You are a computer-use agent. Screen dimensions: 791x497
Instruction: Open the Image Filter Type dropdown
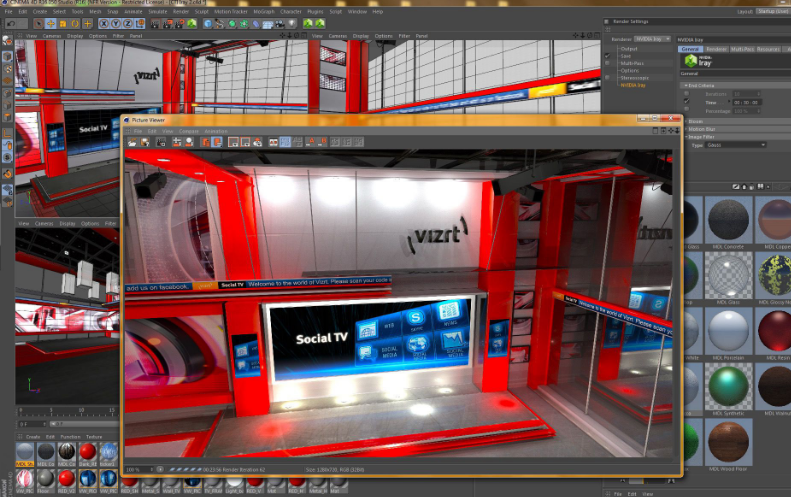(736, 145)
